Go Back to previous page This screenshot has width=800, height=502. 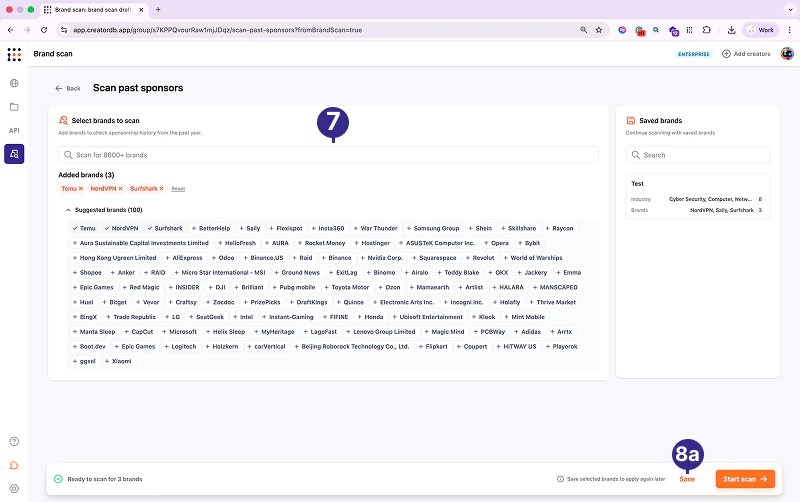(68, 88)
